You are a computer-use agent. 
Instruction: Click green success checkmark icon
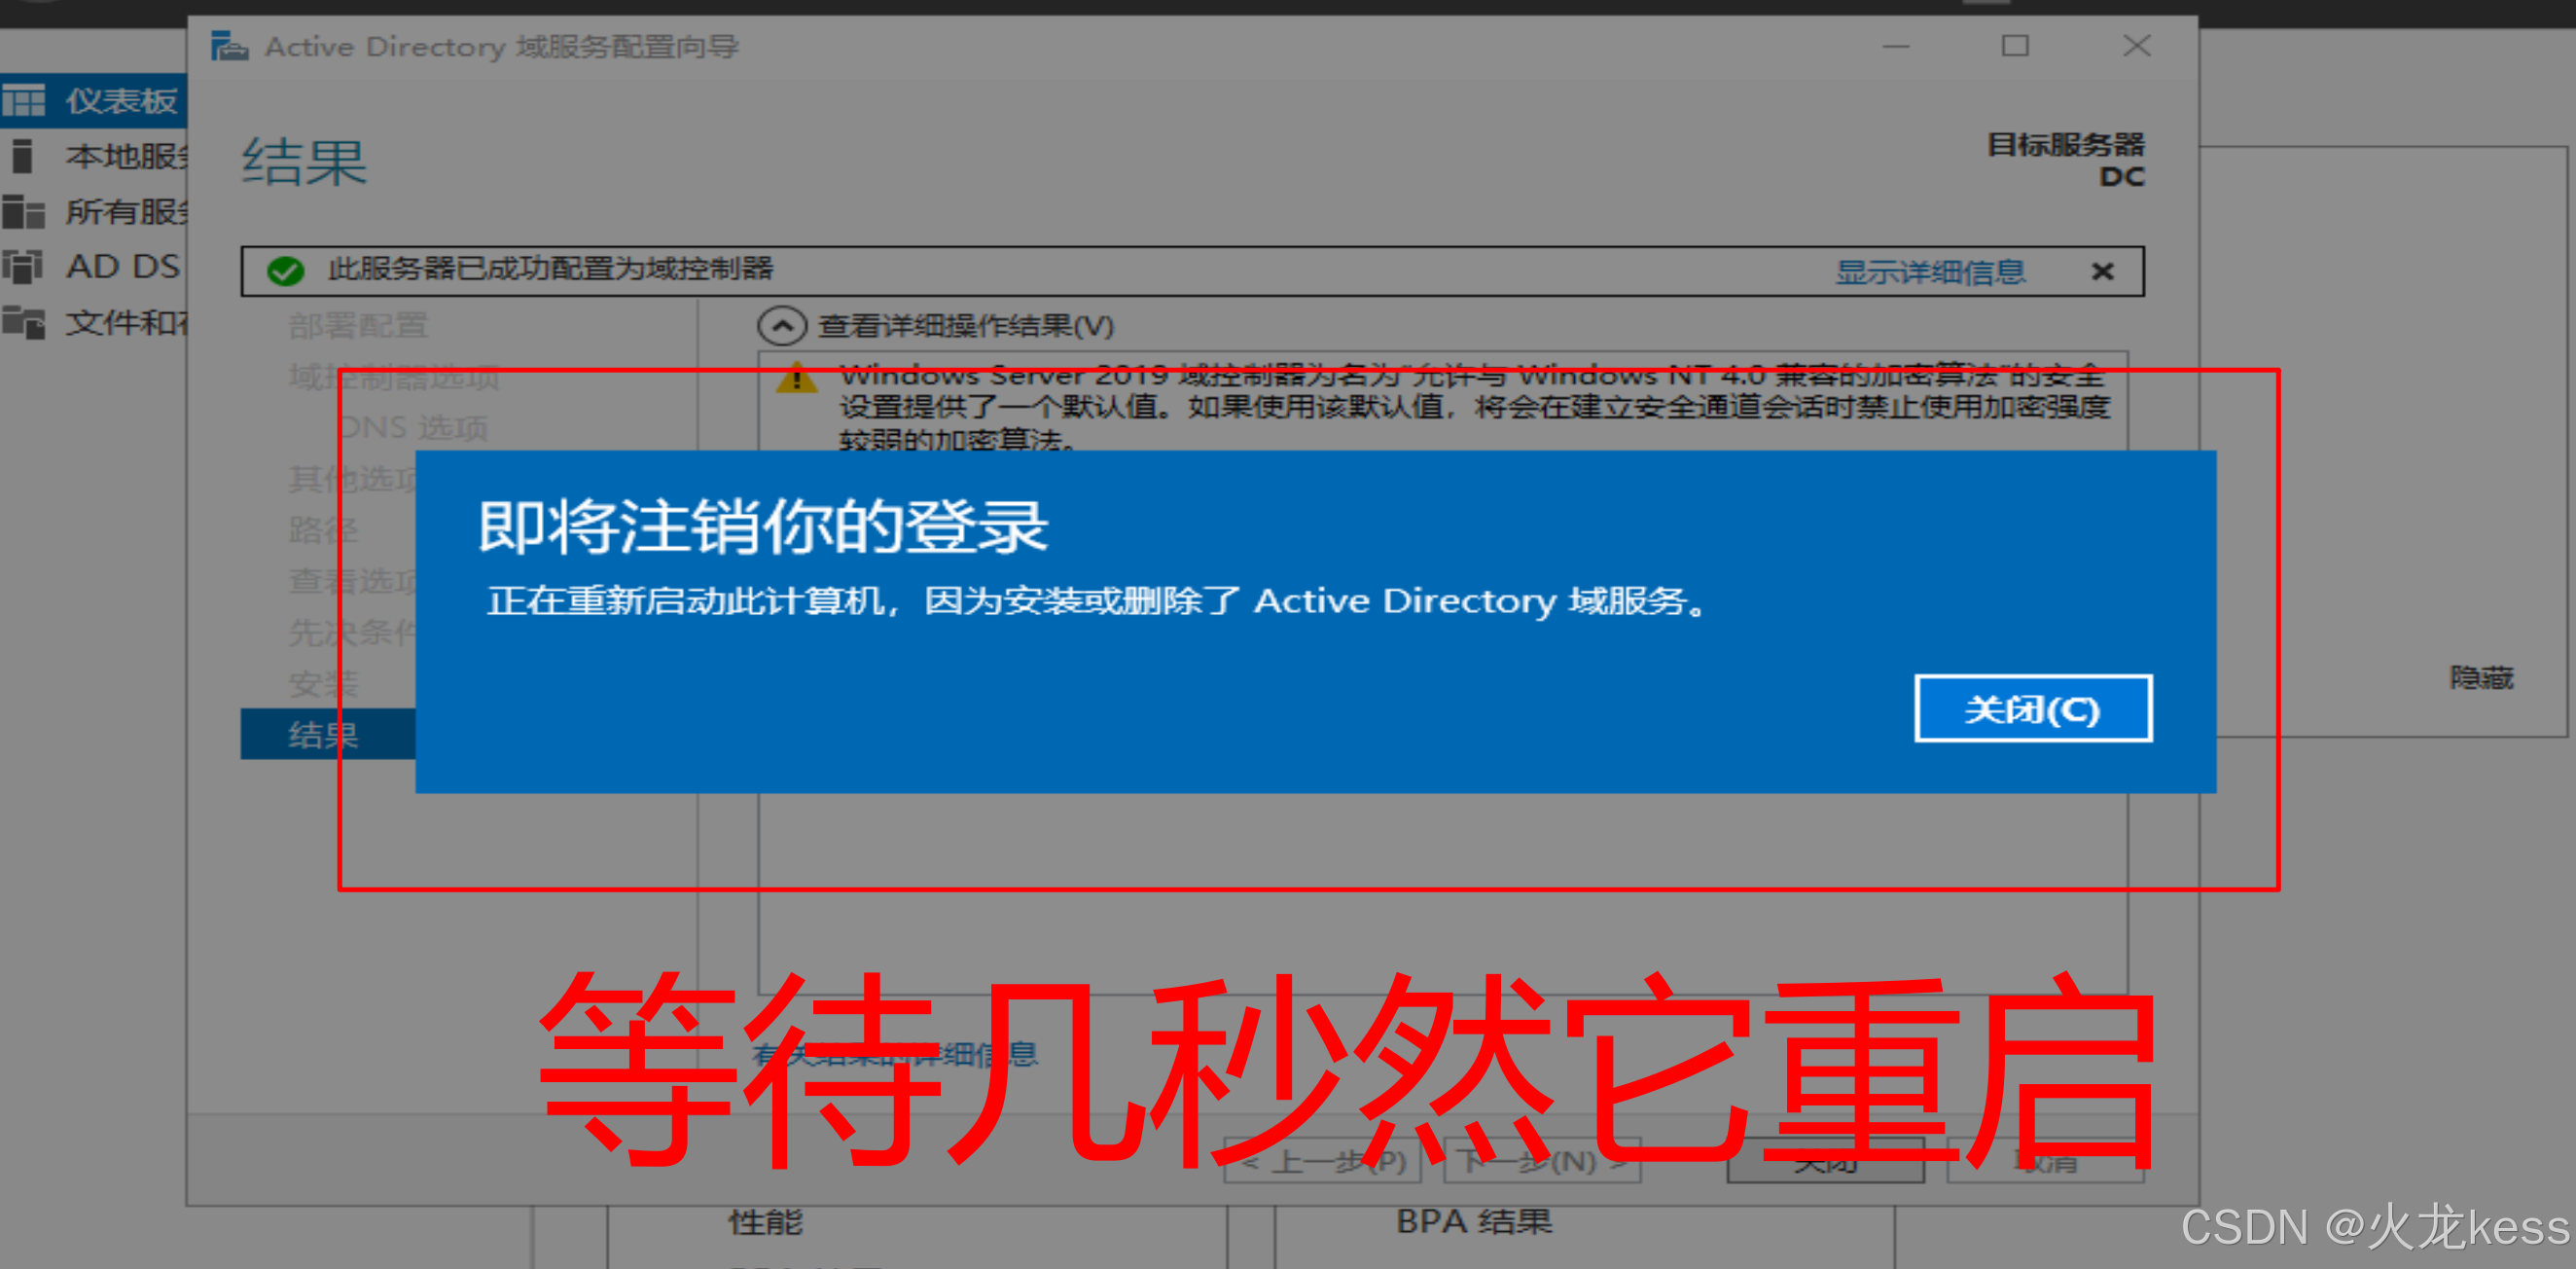click(x=285, y=271)
